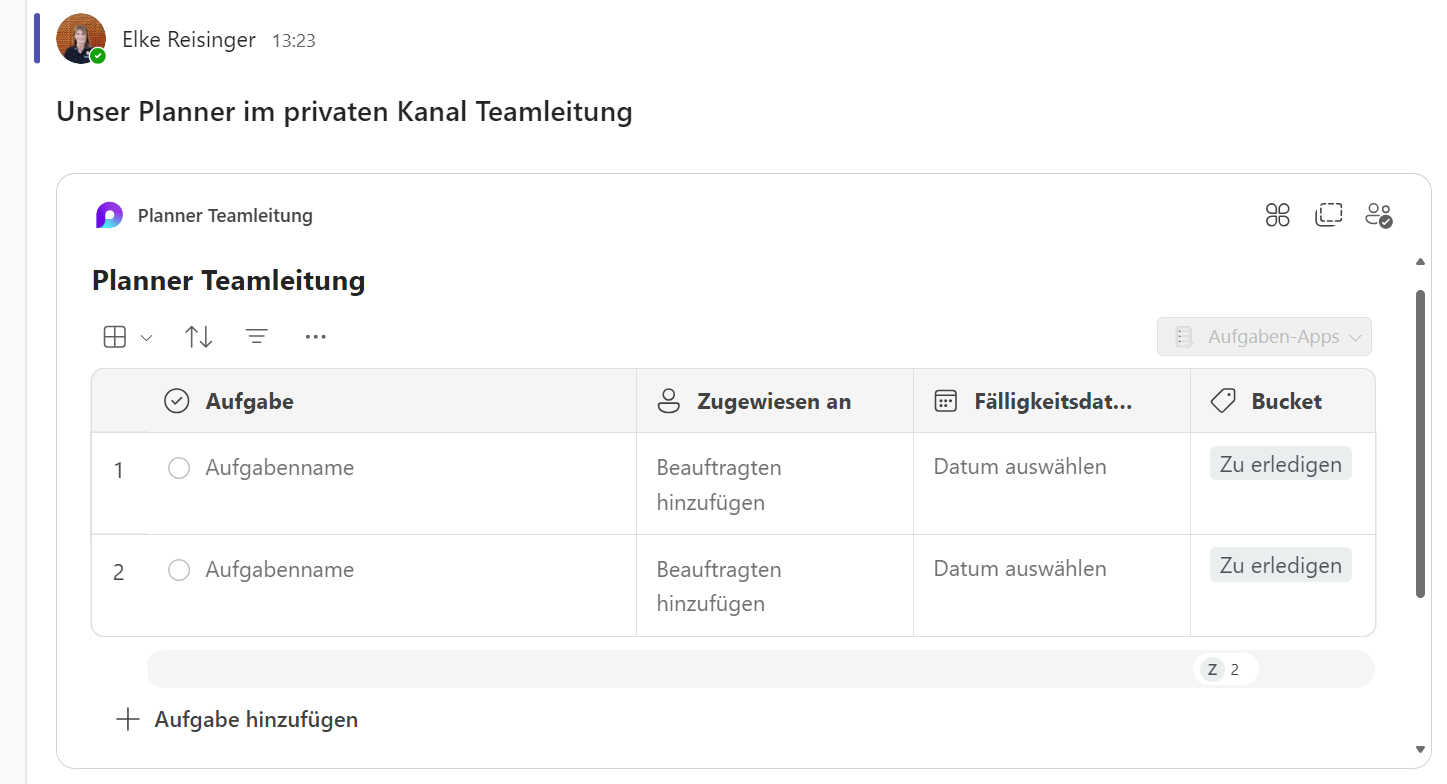The width and height of the screenshot is (1447, 784).
Task: Click the scroll down arrow of the card
Action: pos(1420,749)
